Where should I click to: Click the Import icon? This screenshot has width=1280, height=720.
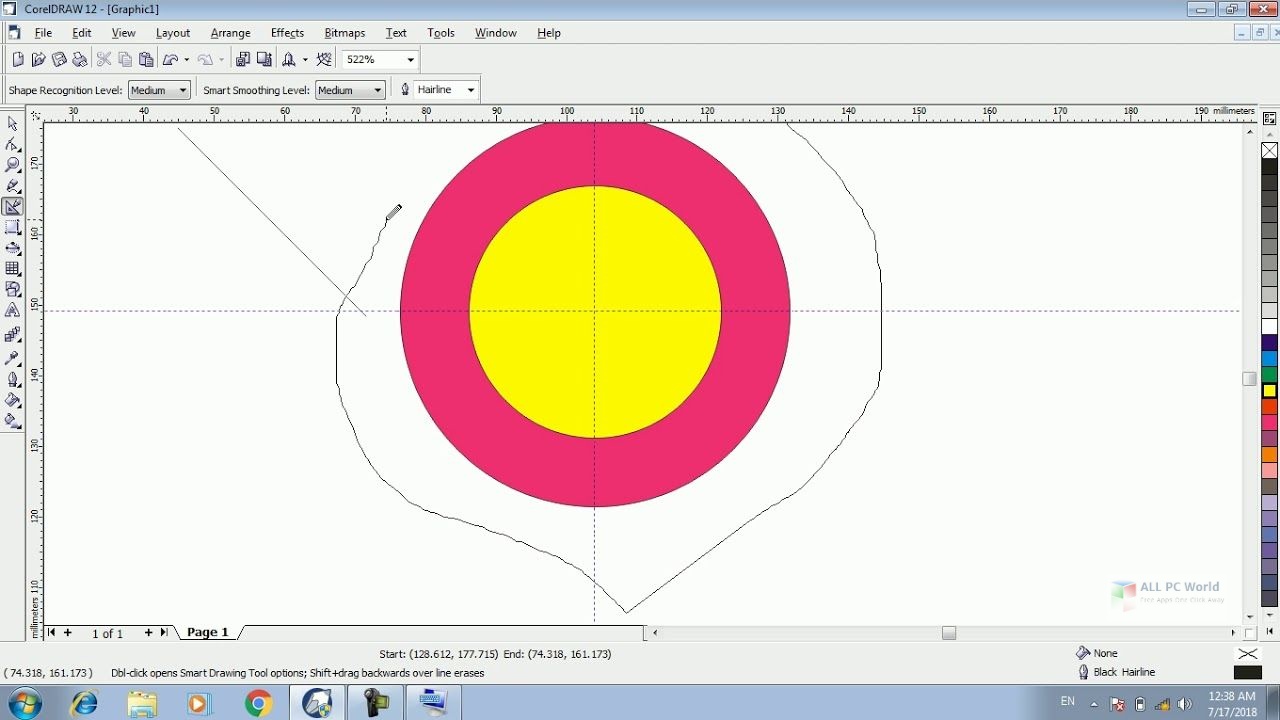(243, 60)
